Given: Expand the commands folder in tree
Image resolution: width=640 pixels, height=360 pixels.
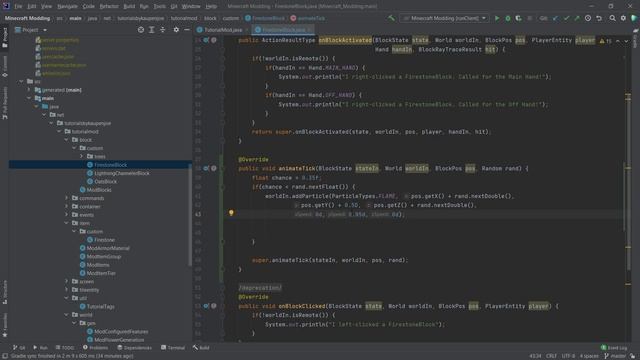Looking at the screenshot, I should click(x=67, y=198).
